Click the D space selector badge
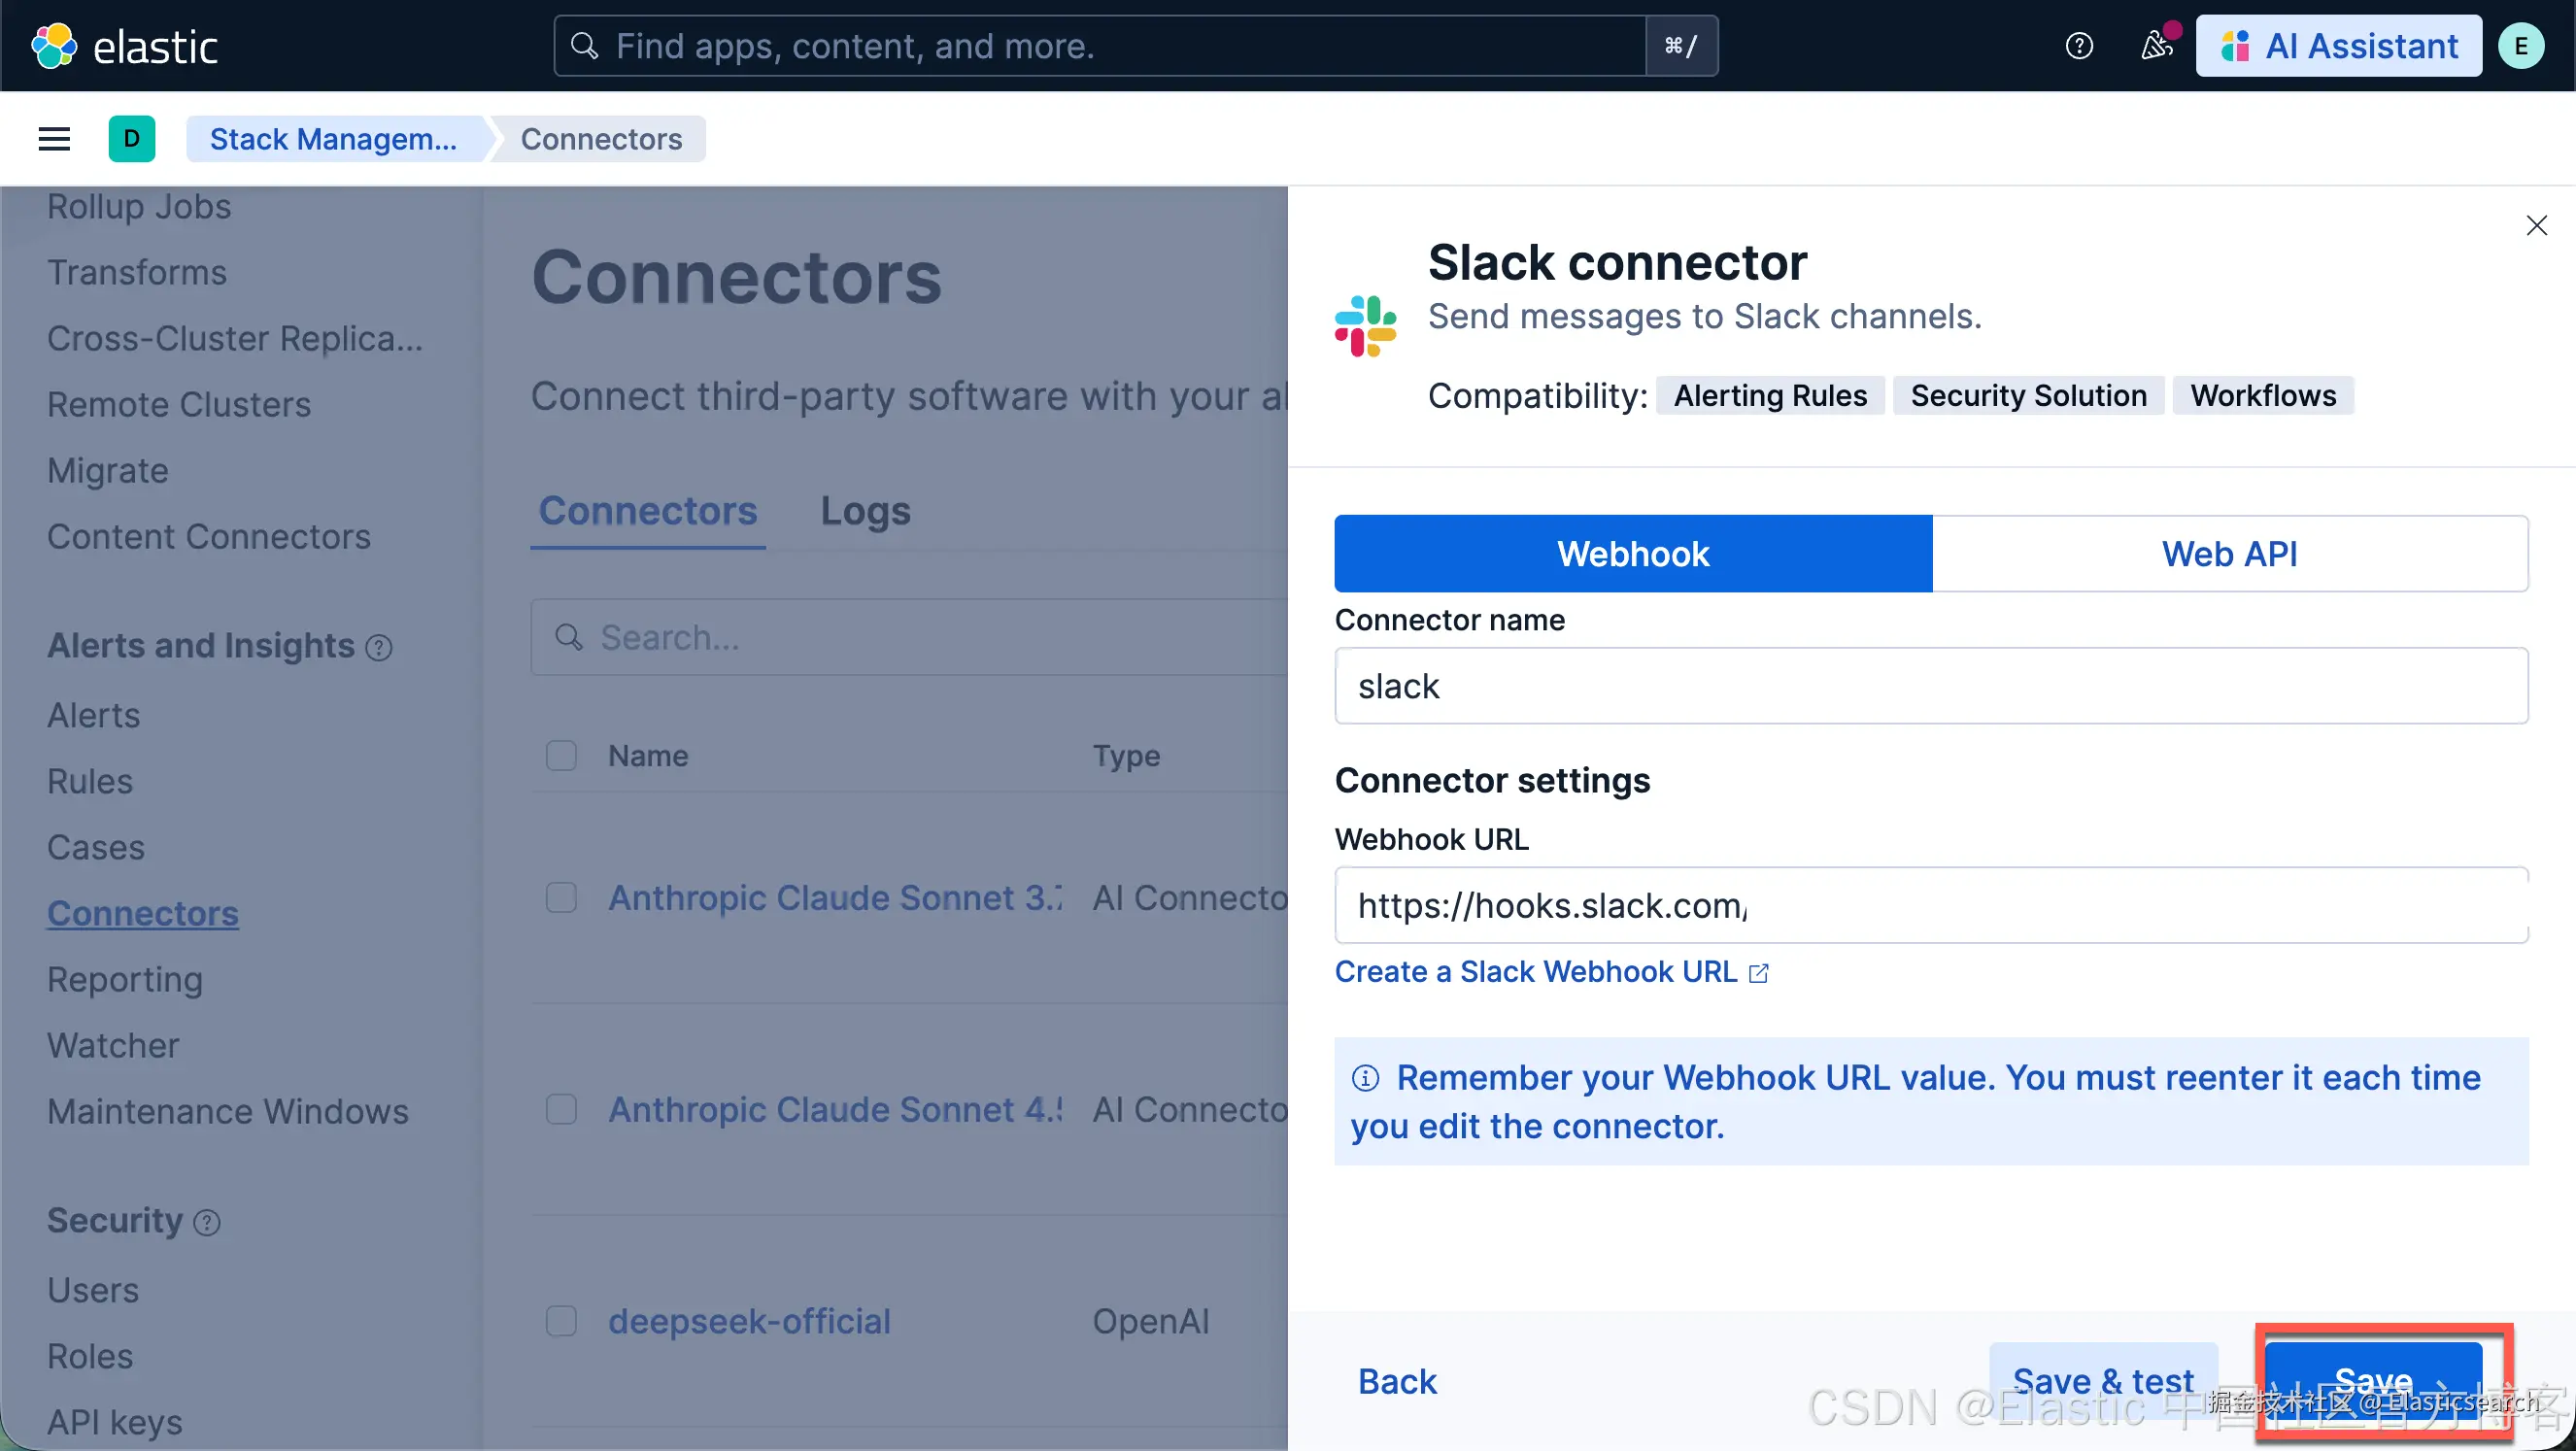Viewport: 2576px width, 1451px height. (131, 139)
